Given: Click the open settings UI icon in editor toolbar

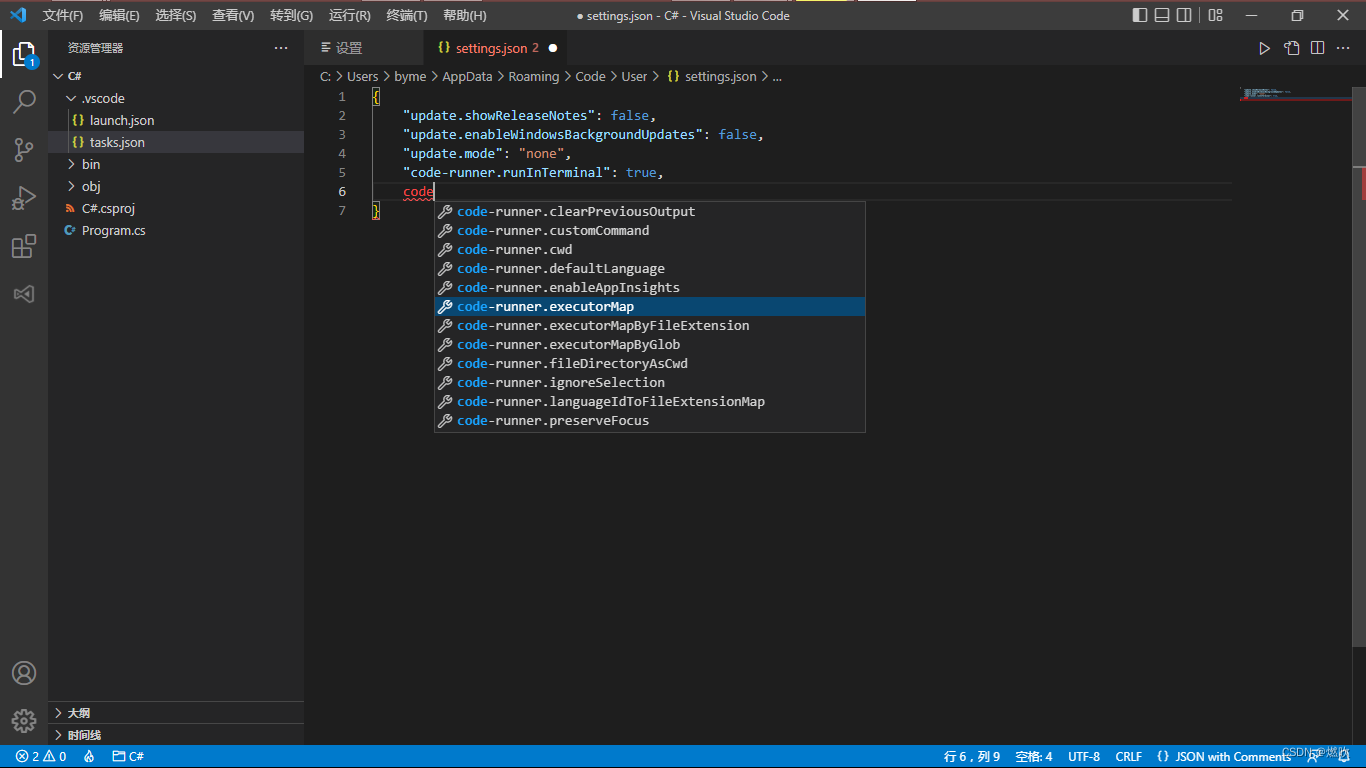Looking at the screenshot, I should (x=1292, y=48).
